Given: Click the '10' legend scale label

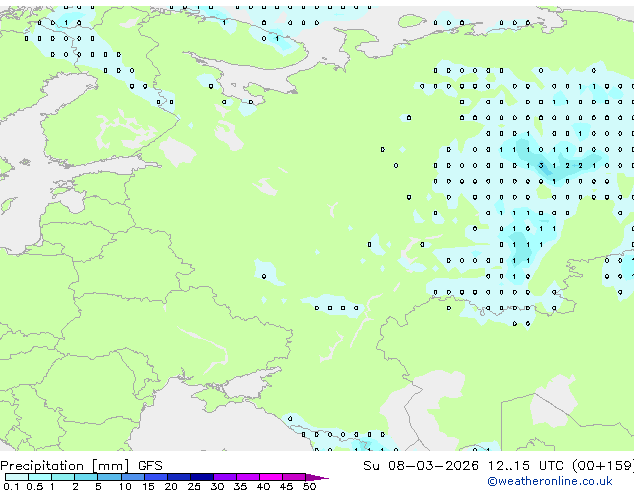Looking at the screenshot, I should tap(125, 486).
